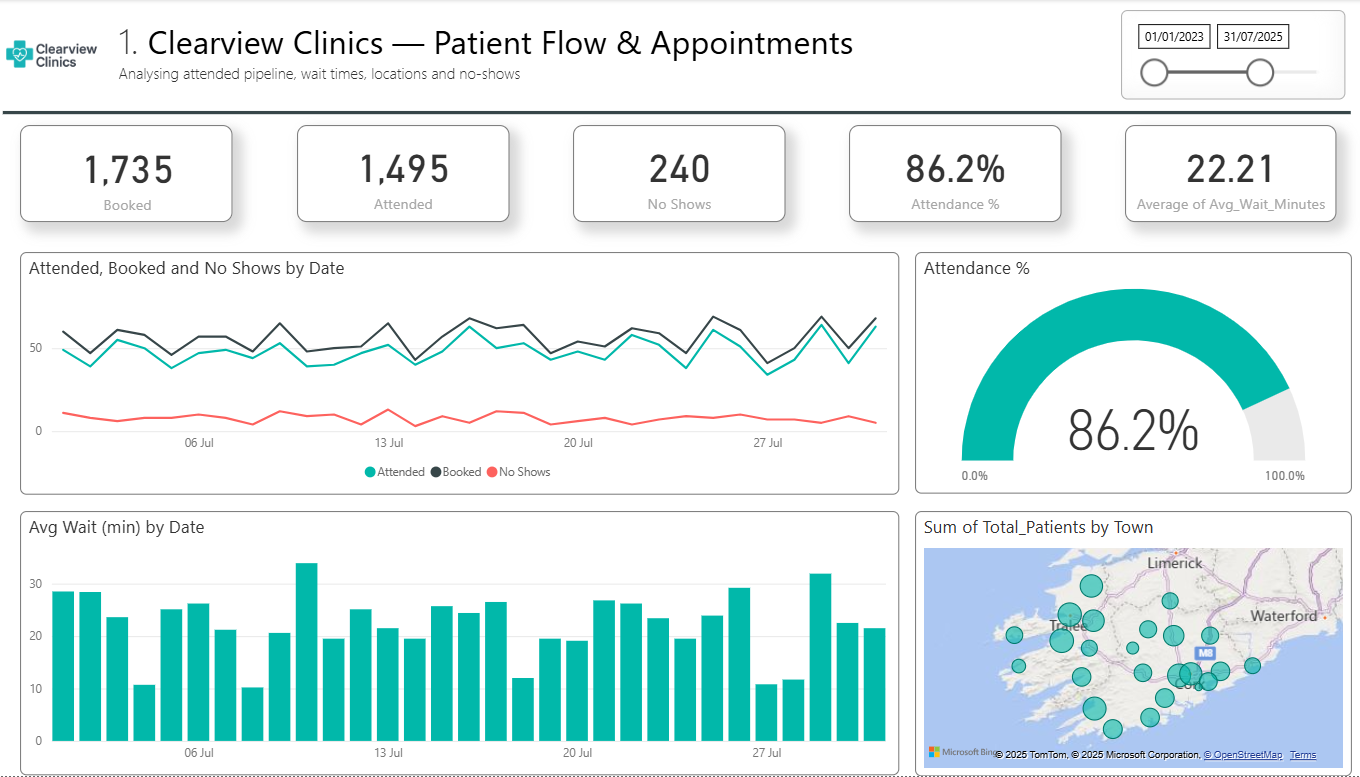Click the westernmost bubble on the map

pos(1014,636)
